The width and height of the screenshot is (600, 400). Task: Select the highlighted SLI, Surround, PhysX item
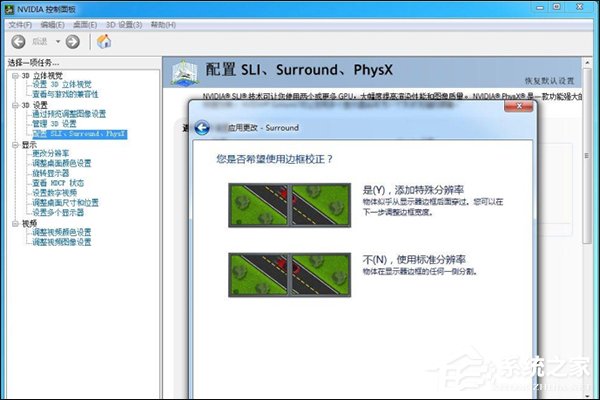pos(80,134)
